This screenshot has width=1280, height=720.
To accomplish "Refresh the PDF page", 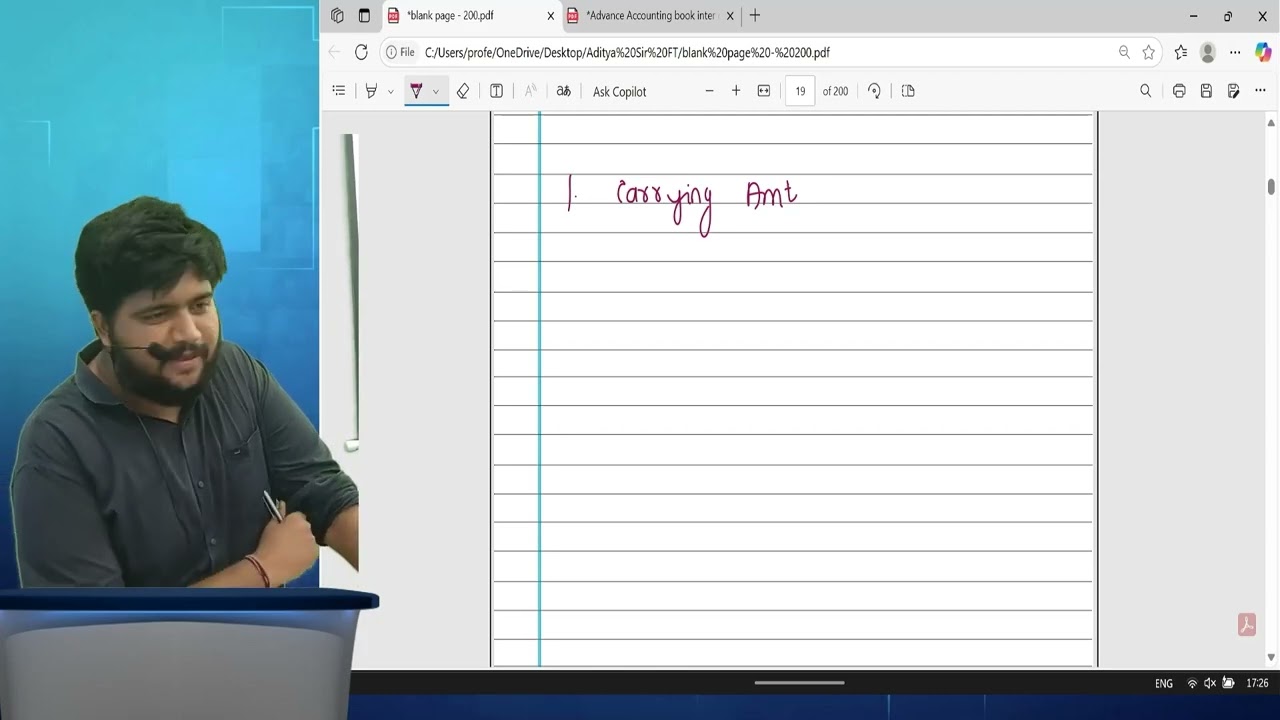I will (361, 52).
